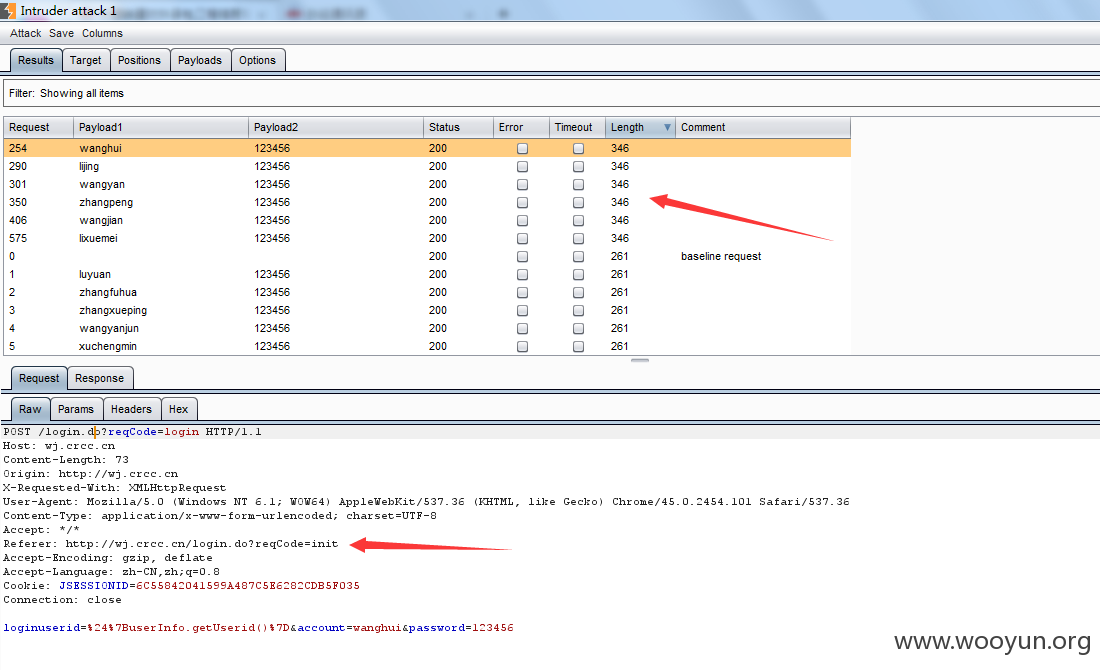Select the Raw view tab
The image size is (1100, 670).
[30, 409]
